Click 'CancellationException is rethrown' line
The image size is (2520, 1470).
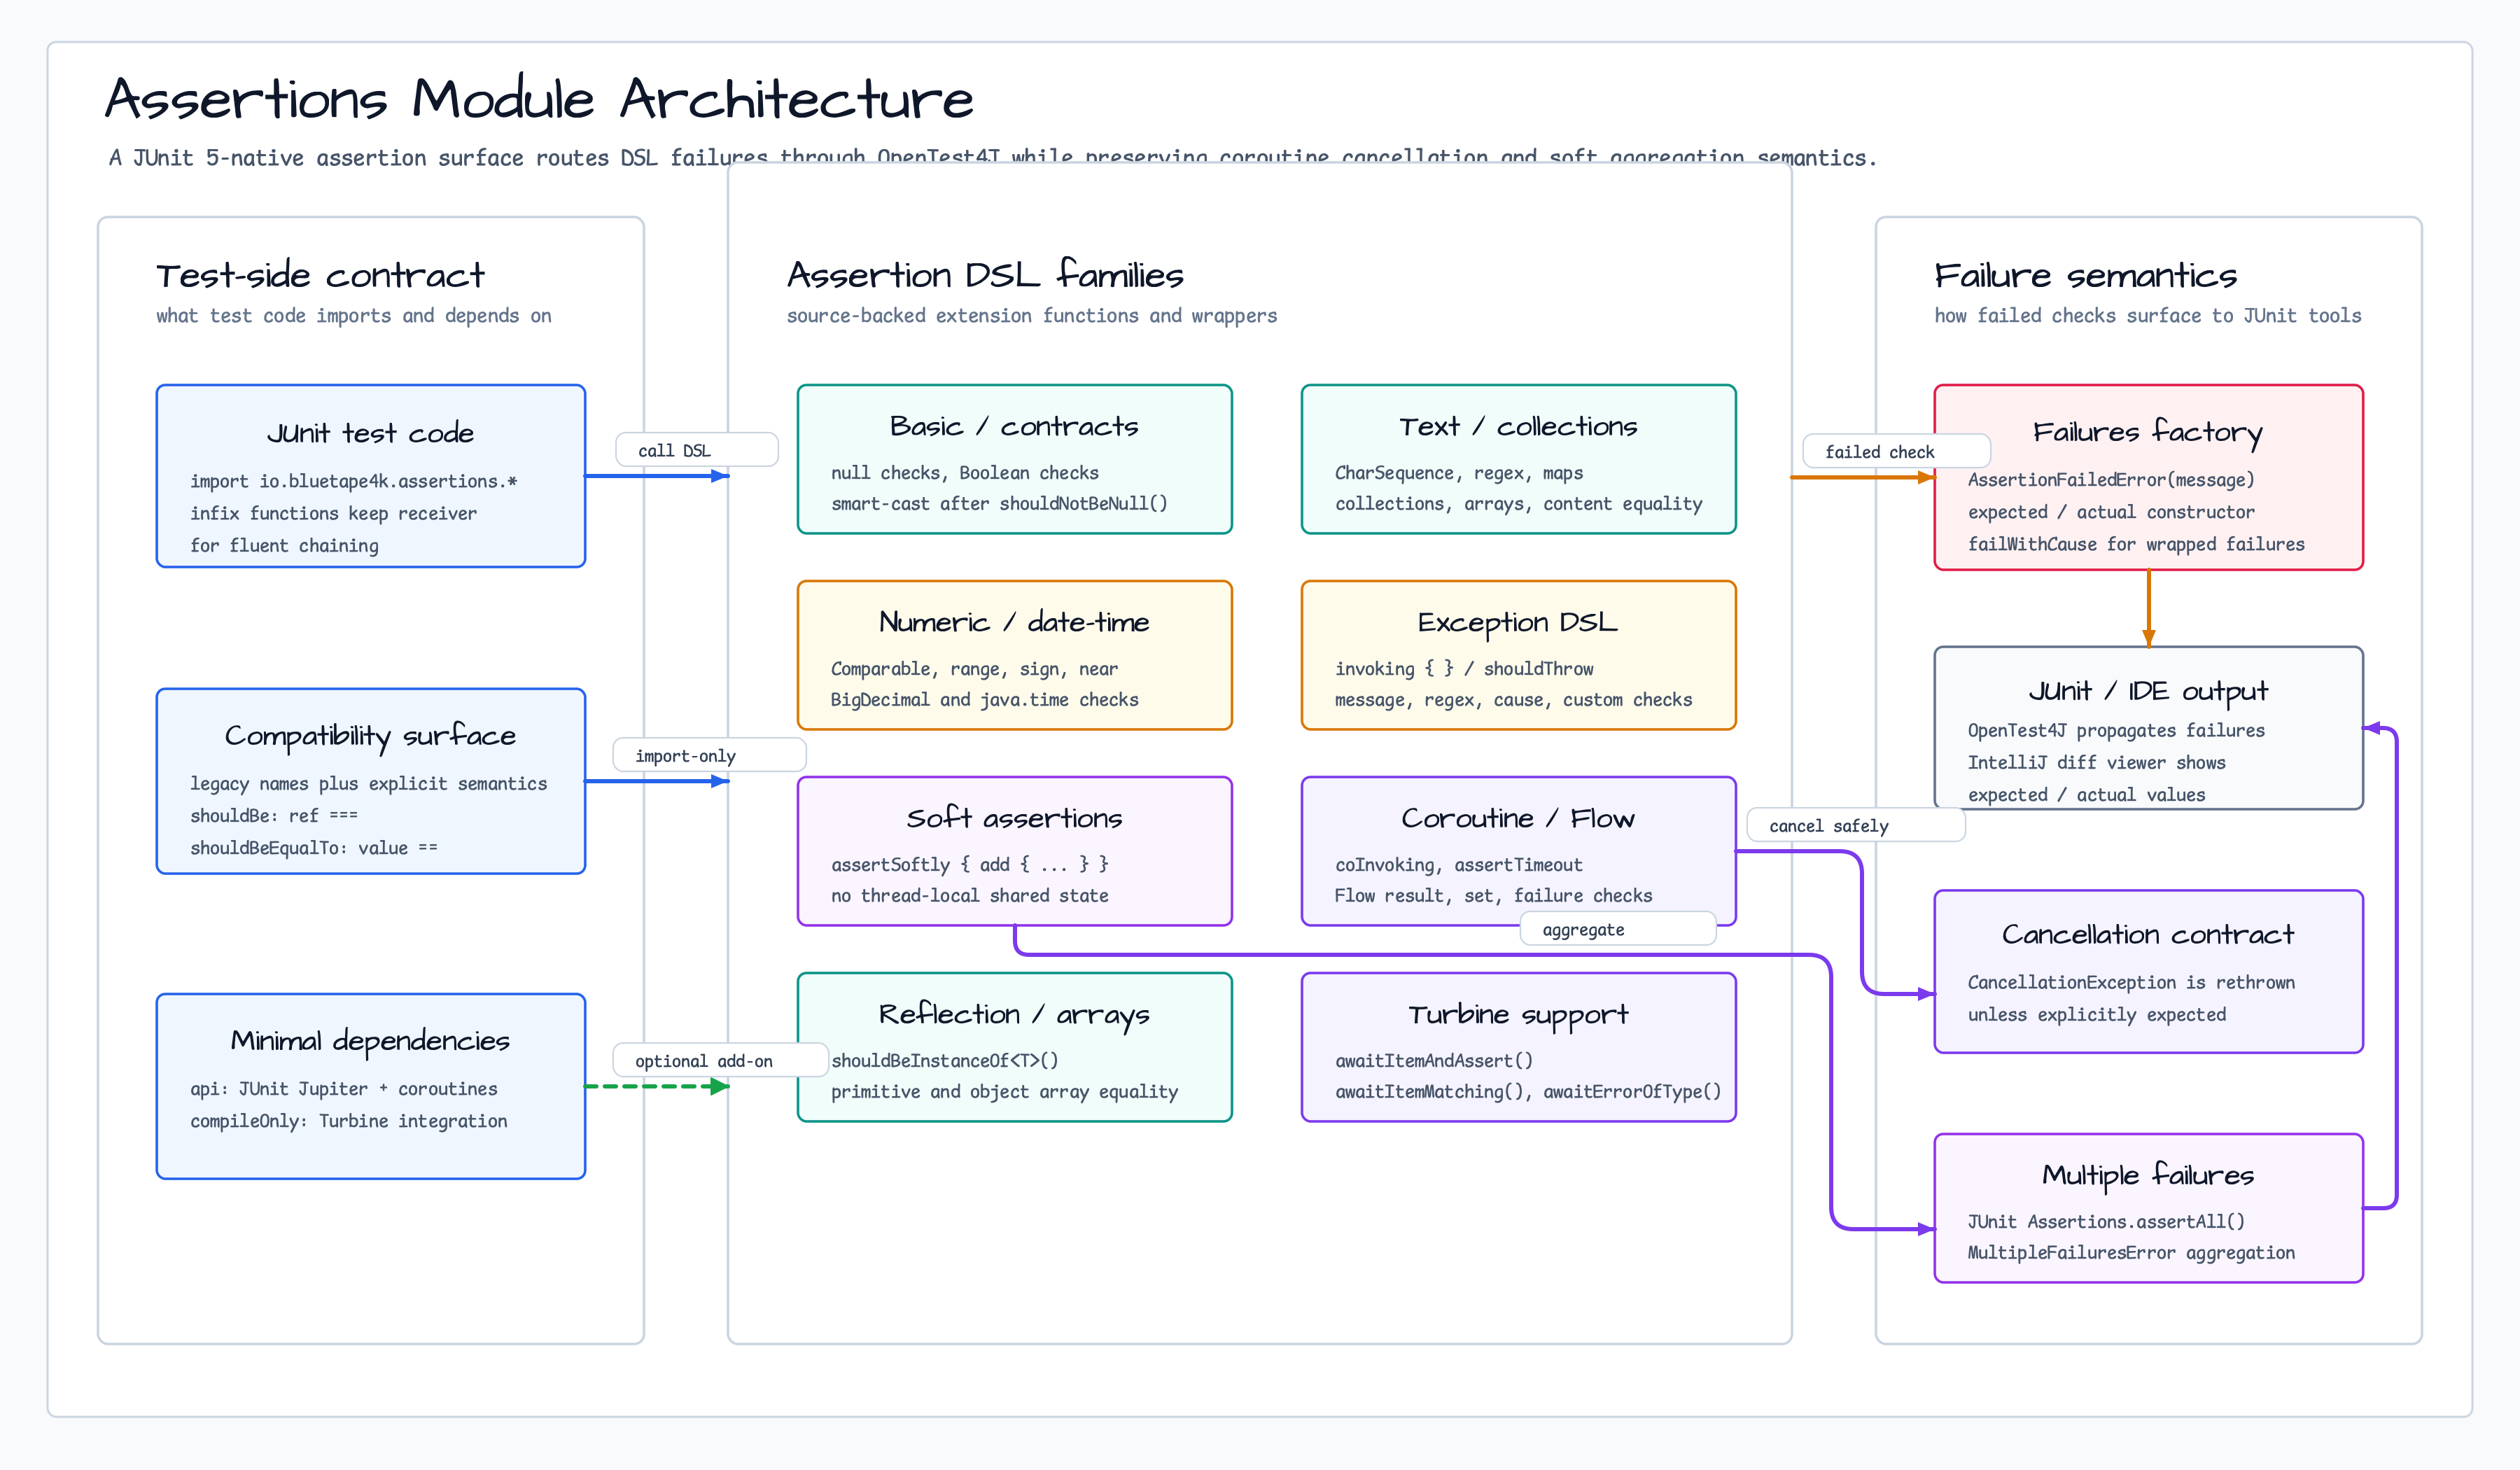click(2131, 982)
